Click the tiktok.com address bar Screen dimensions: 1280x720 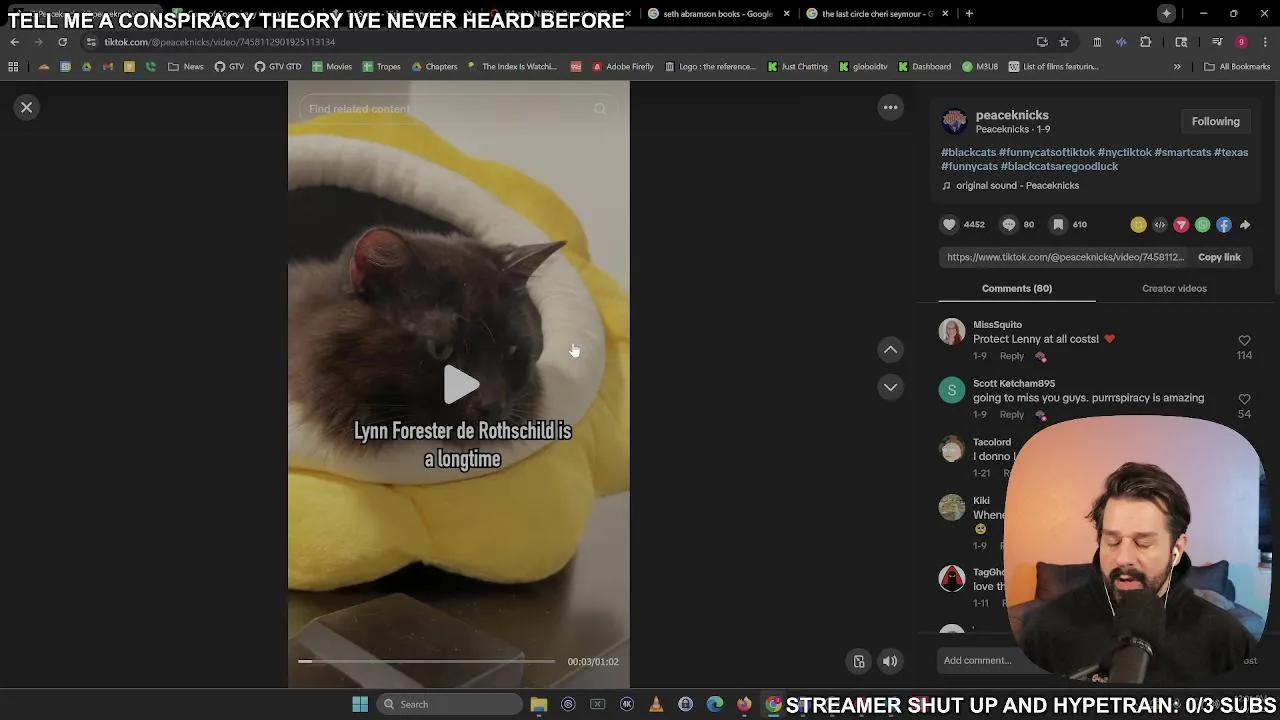click(560, 42)
